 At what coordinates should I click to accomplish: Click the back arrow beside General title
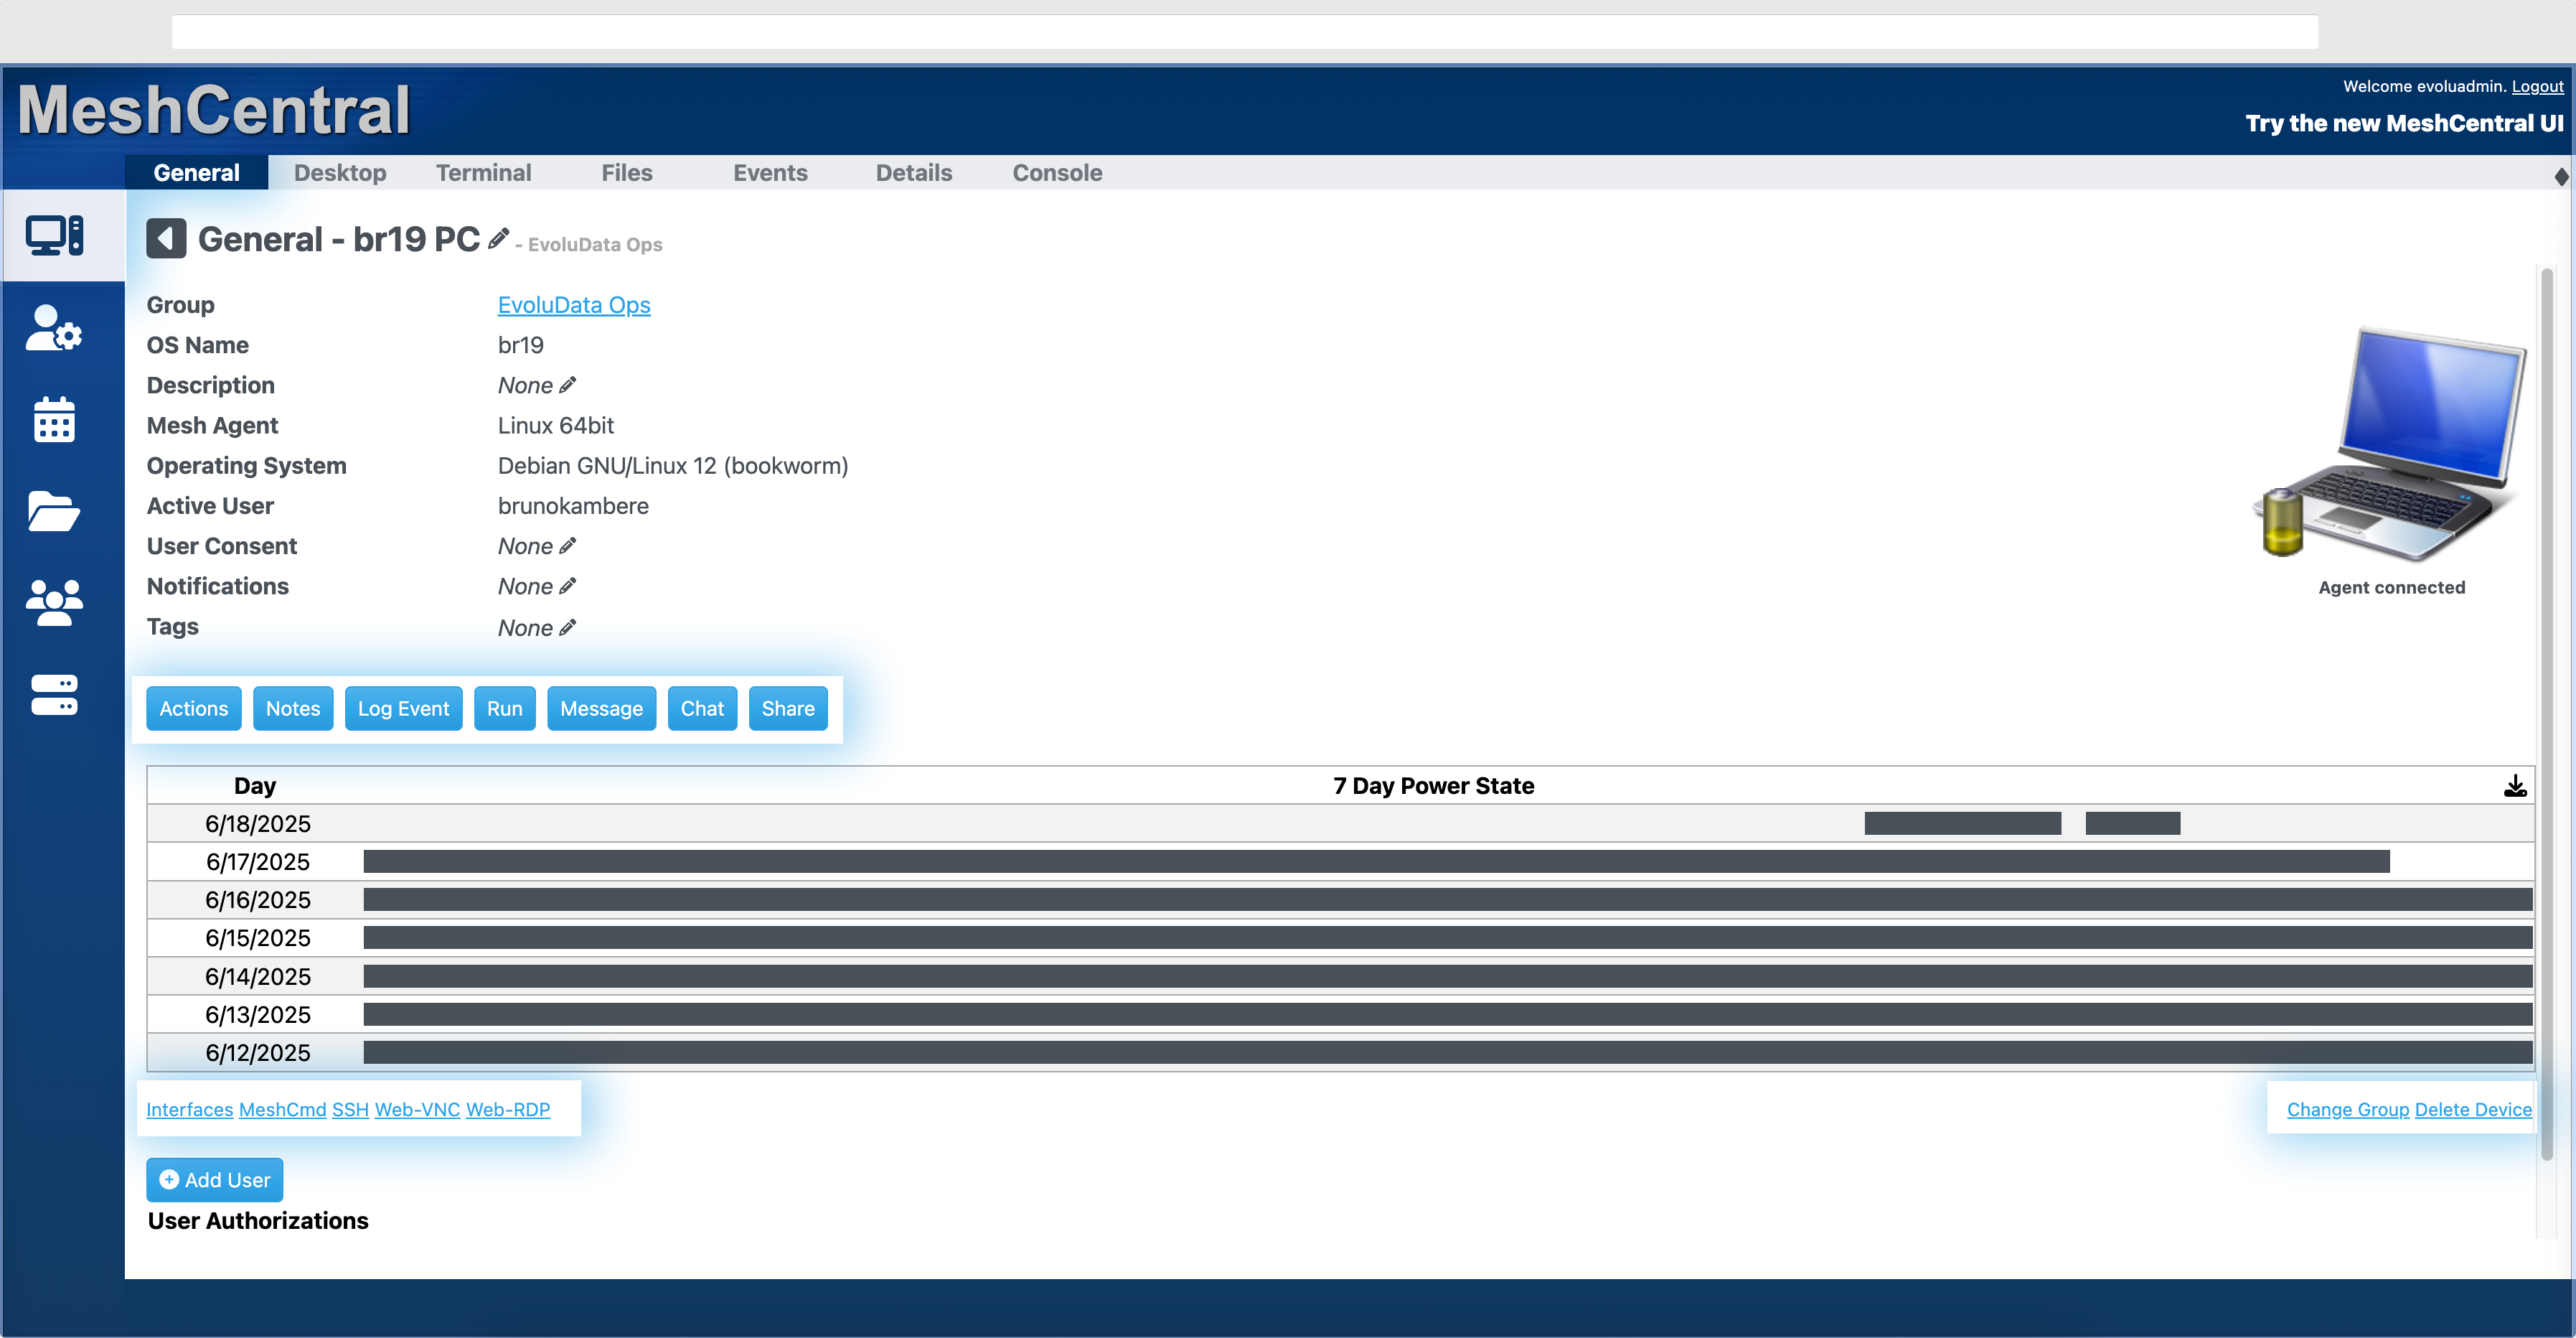(x=166, y=239)
